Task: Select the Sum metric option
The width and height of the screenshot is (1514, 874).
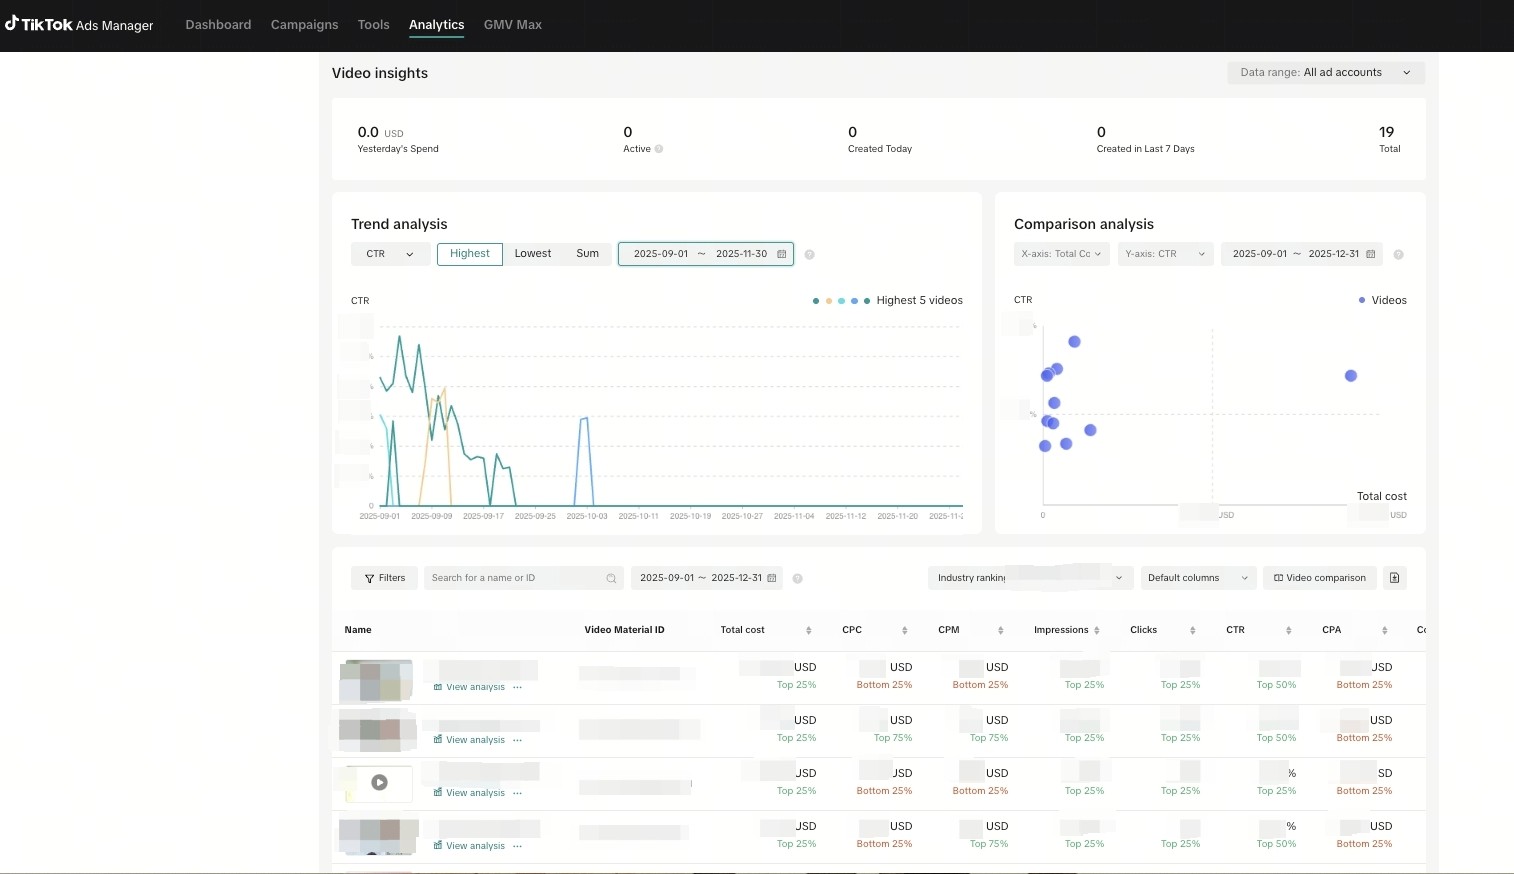Action: click(587, 254)
